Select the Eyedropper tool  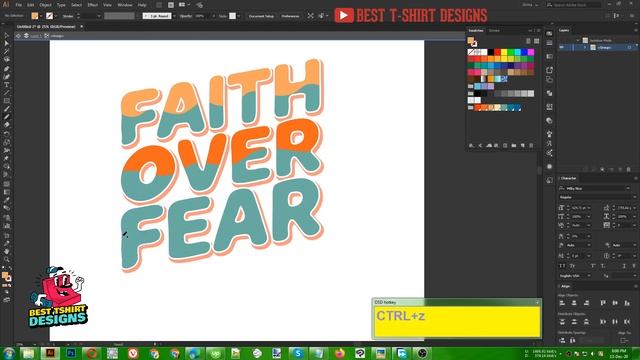coord(7,200)
